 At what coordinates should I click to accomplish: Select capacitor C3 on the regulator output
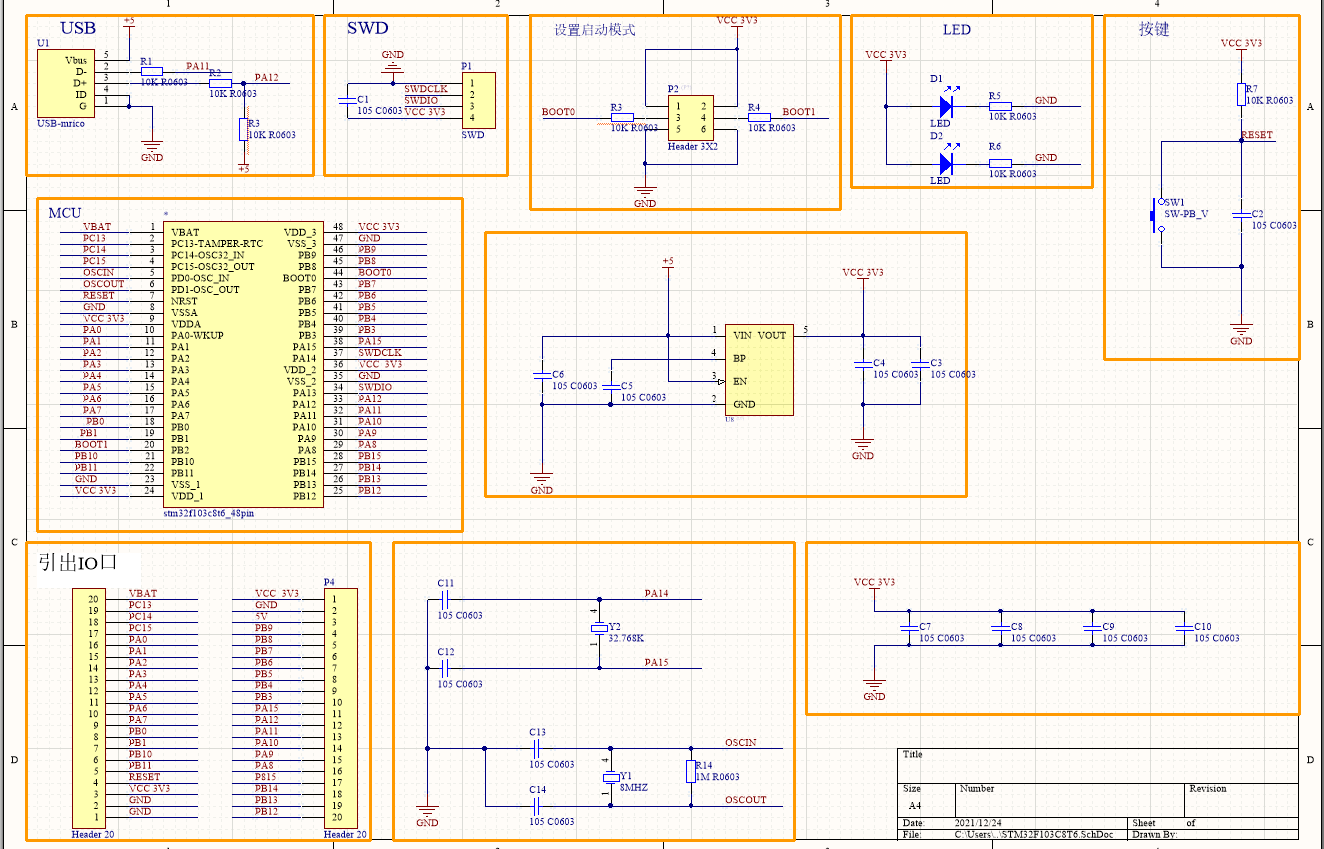919,363
